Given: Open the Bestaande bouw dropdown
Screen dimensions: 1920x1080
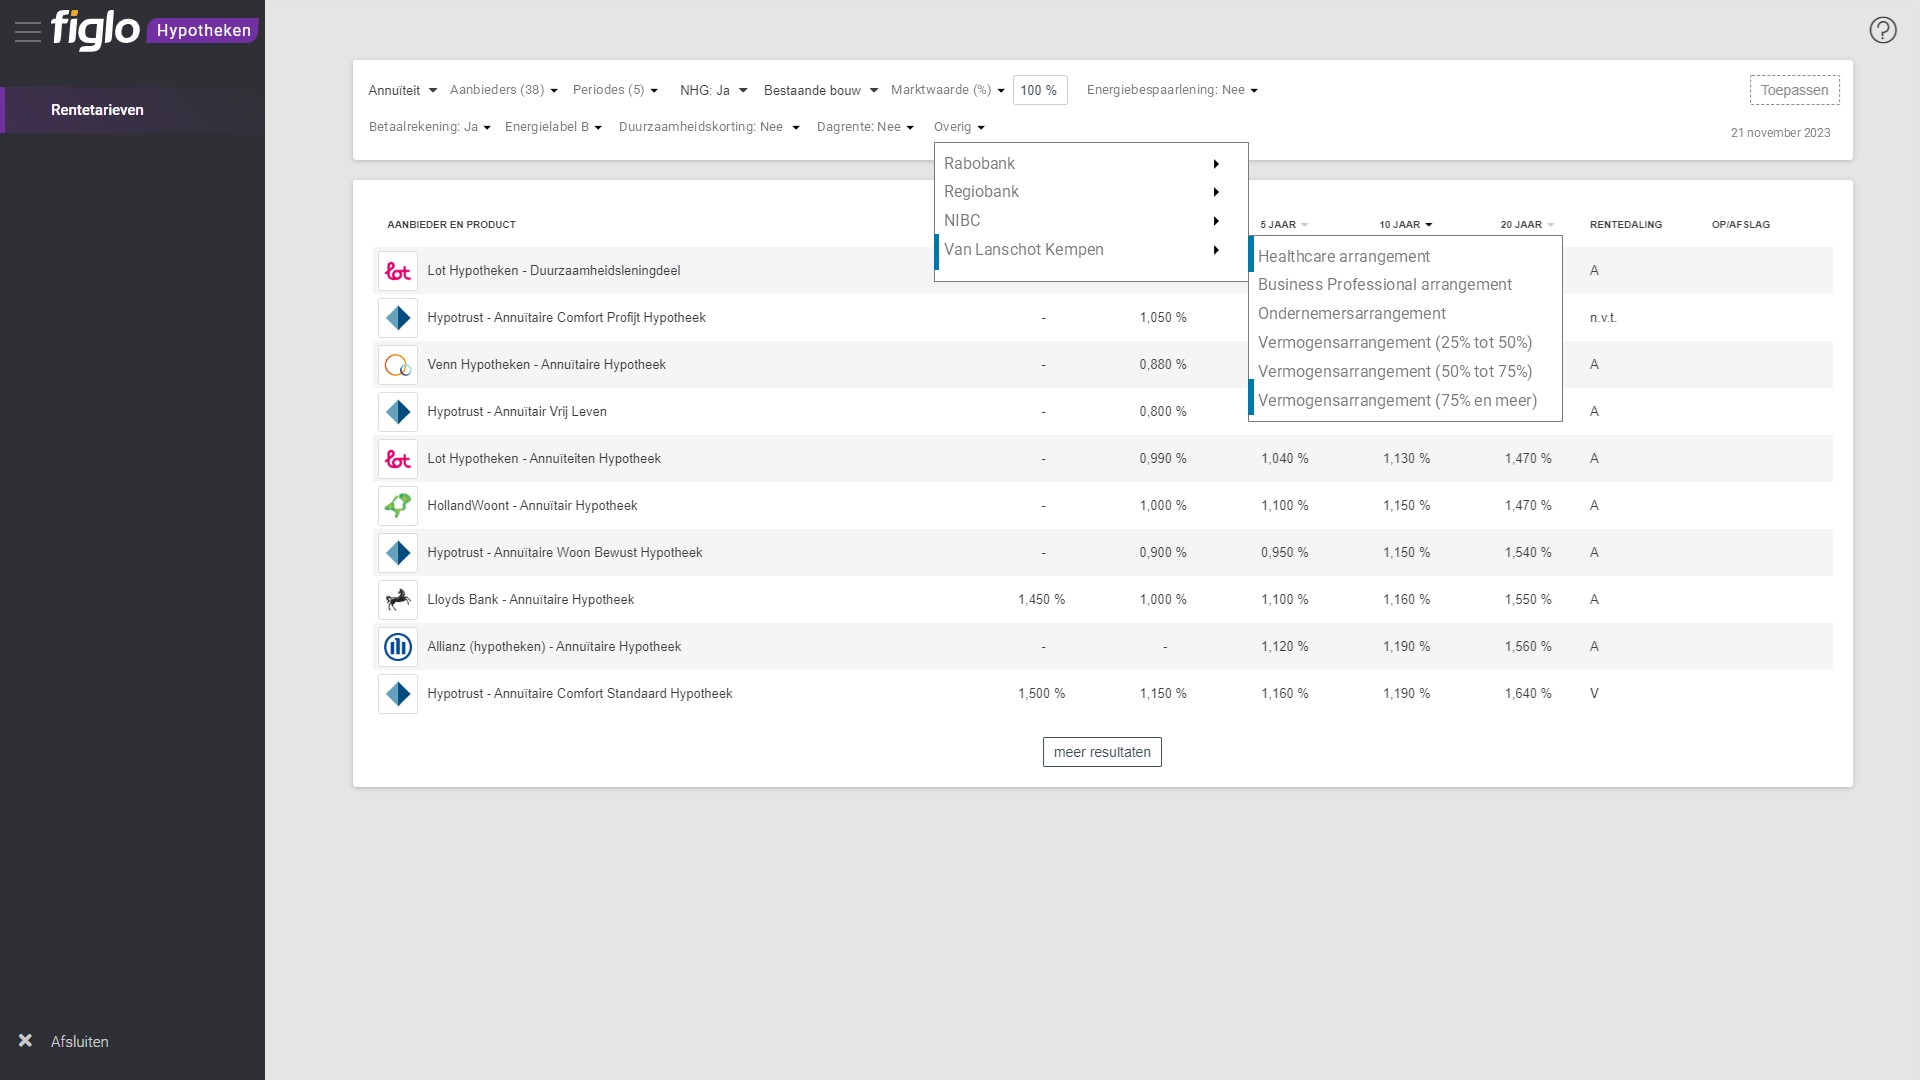Looking at the screenshot, I should click(x=820, y=90).
